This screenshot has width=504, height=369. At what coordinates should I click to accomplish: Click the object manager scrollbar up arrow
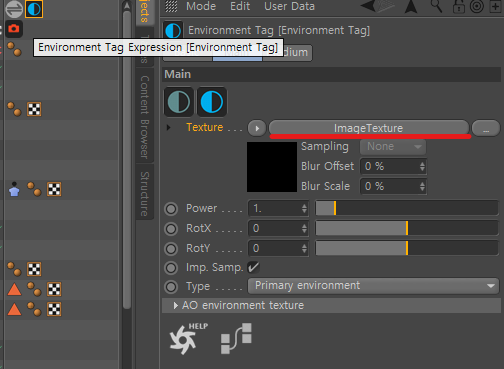[x=127, y=6]
